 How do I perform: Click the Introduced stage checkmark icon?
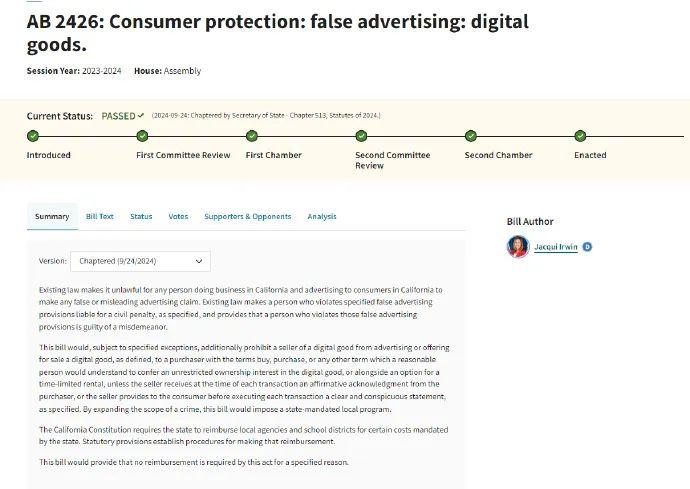pyautogui.click(x=33, y=136)
